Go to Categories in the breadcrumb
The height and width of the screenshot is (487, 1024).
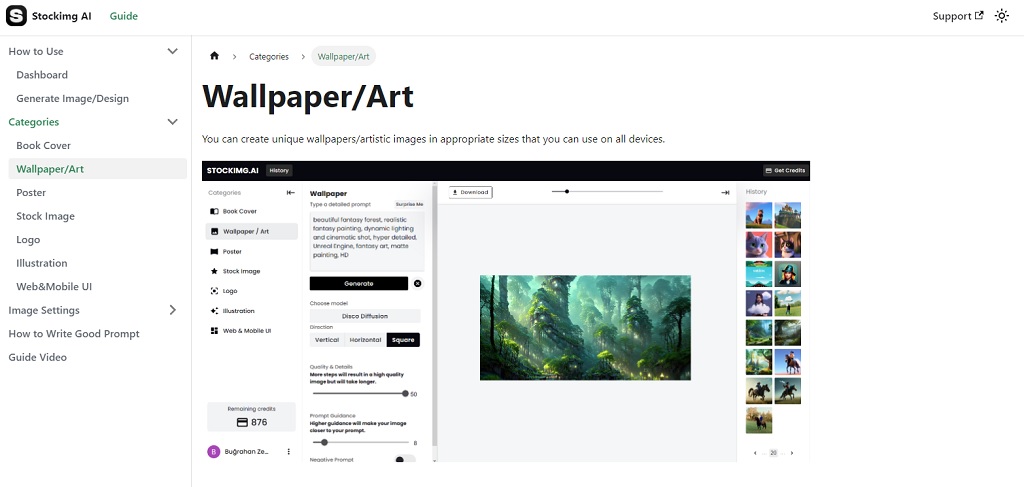[269, 57]
